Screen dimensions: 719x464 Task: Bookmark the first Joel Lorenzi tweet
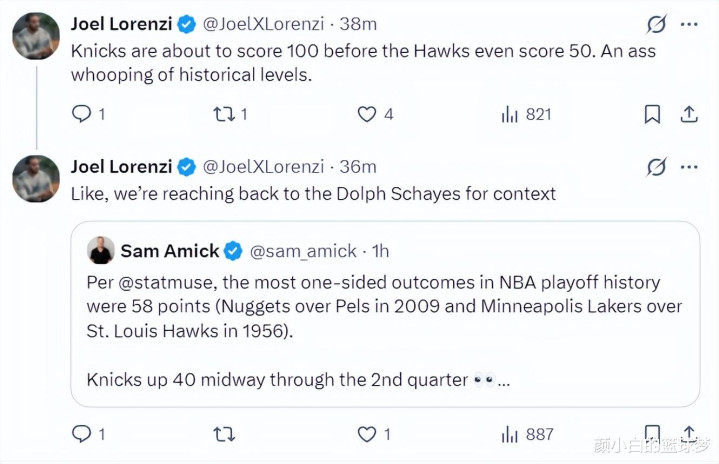(x=652, y=114)
